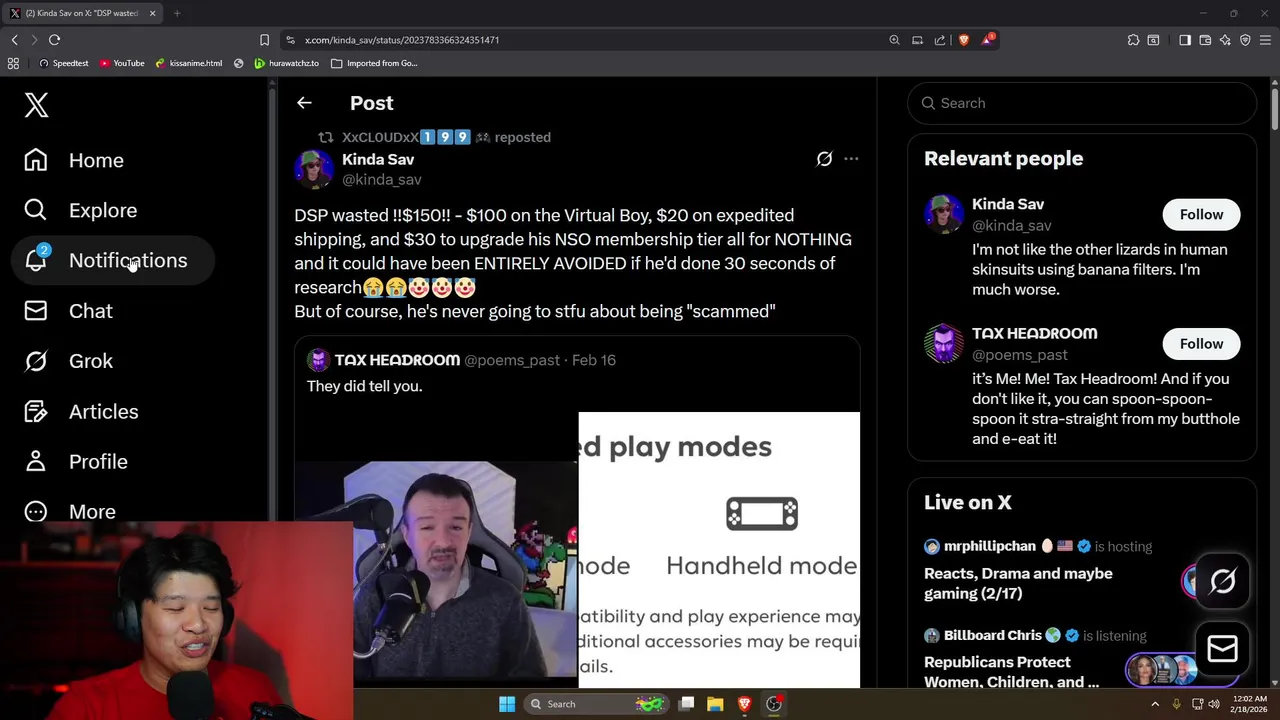Open the three-dot menu on the post
1280x720 pixels.
(x=851, y=159)
